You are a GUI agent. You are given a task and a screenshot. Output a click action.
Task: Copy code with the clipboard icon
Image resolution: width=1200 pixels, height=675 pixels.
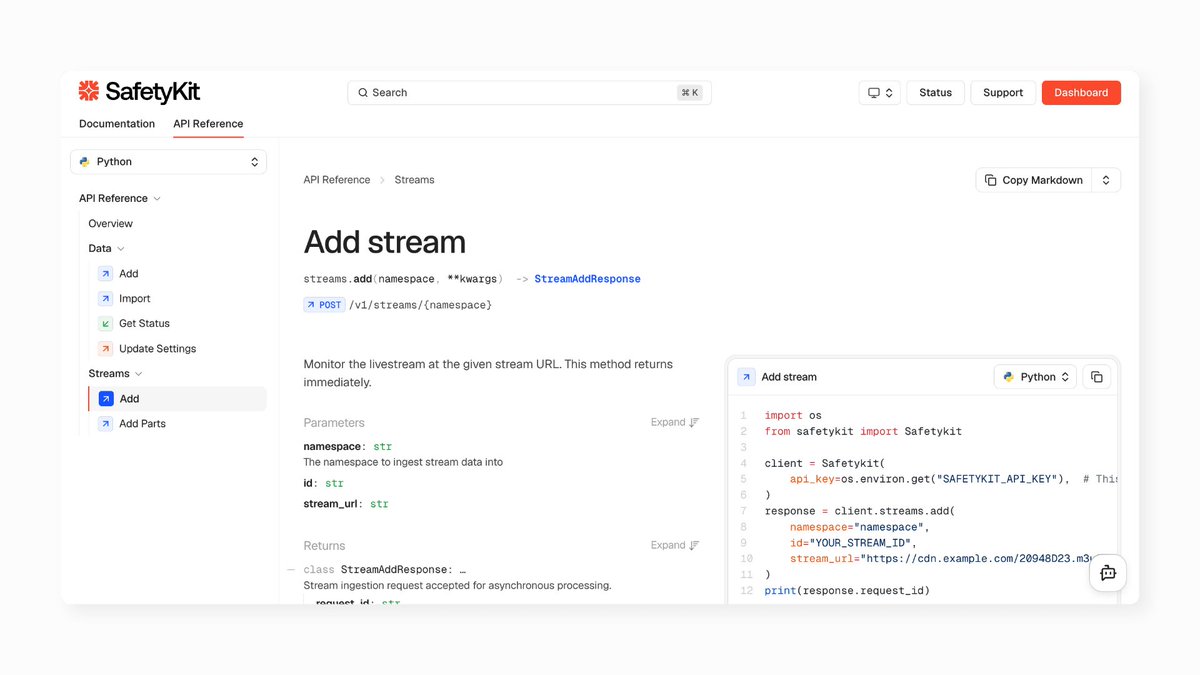point(1097,377)
